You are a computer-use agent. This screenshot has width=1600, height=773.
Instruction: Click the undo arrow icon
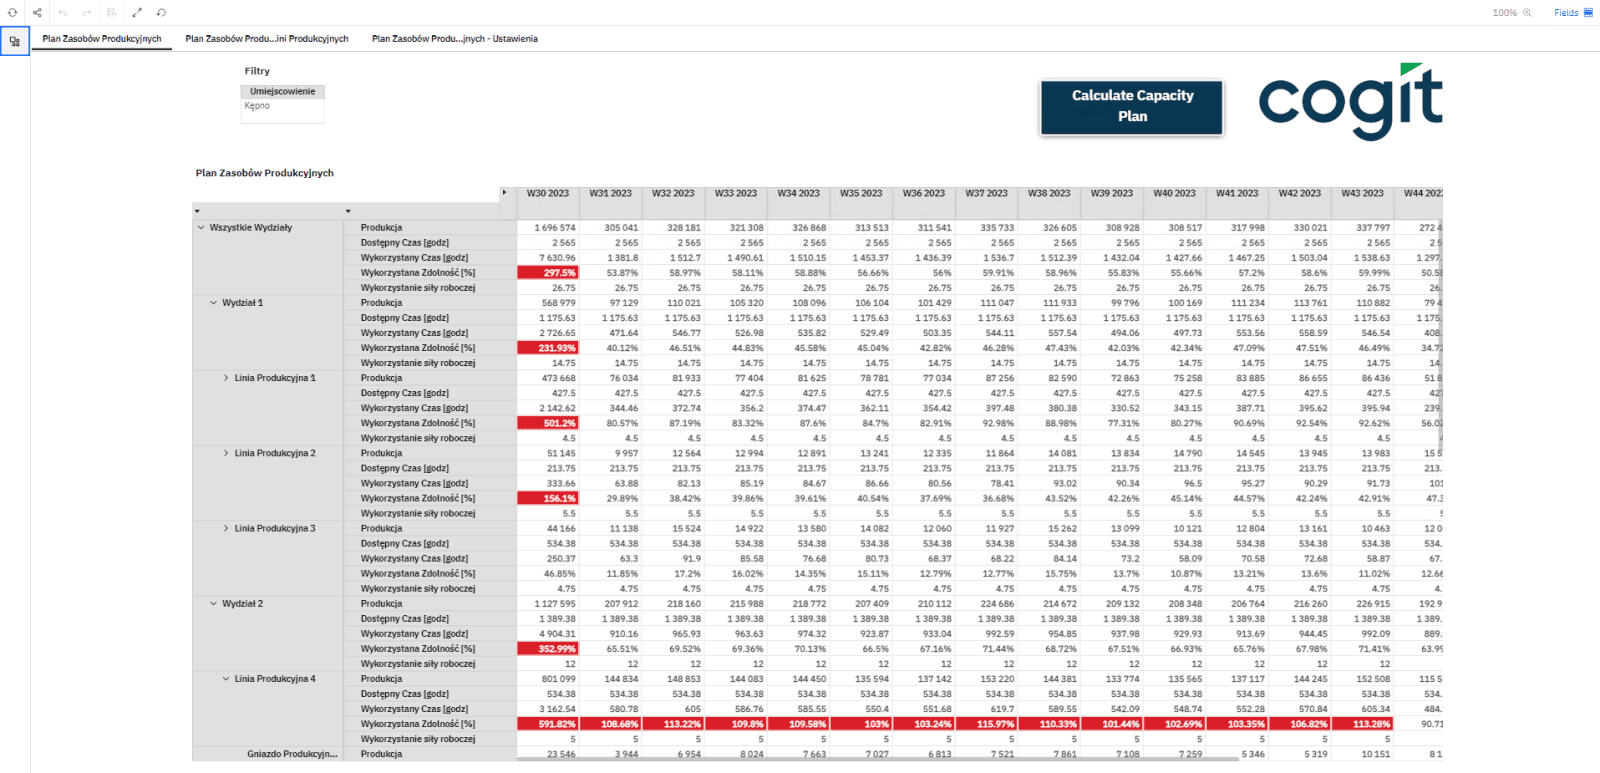(63, 13)
